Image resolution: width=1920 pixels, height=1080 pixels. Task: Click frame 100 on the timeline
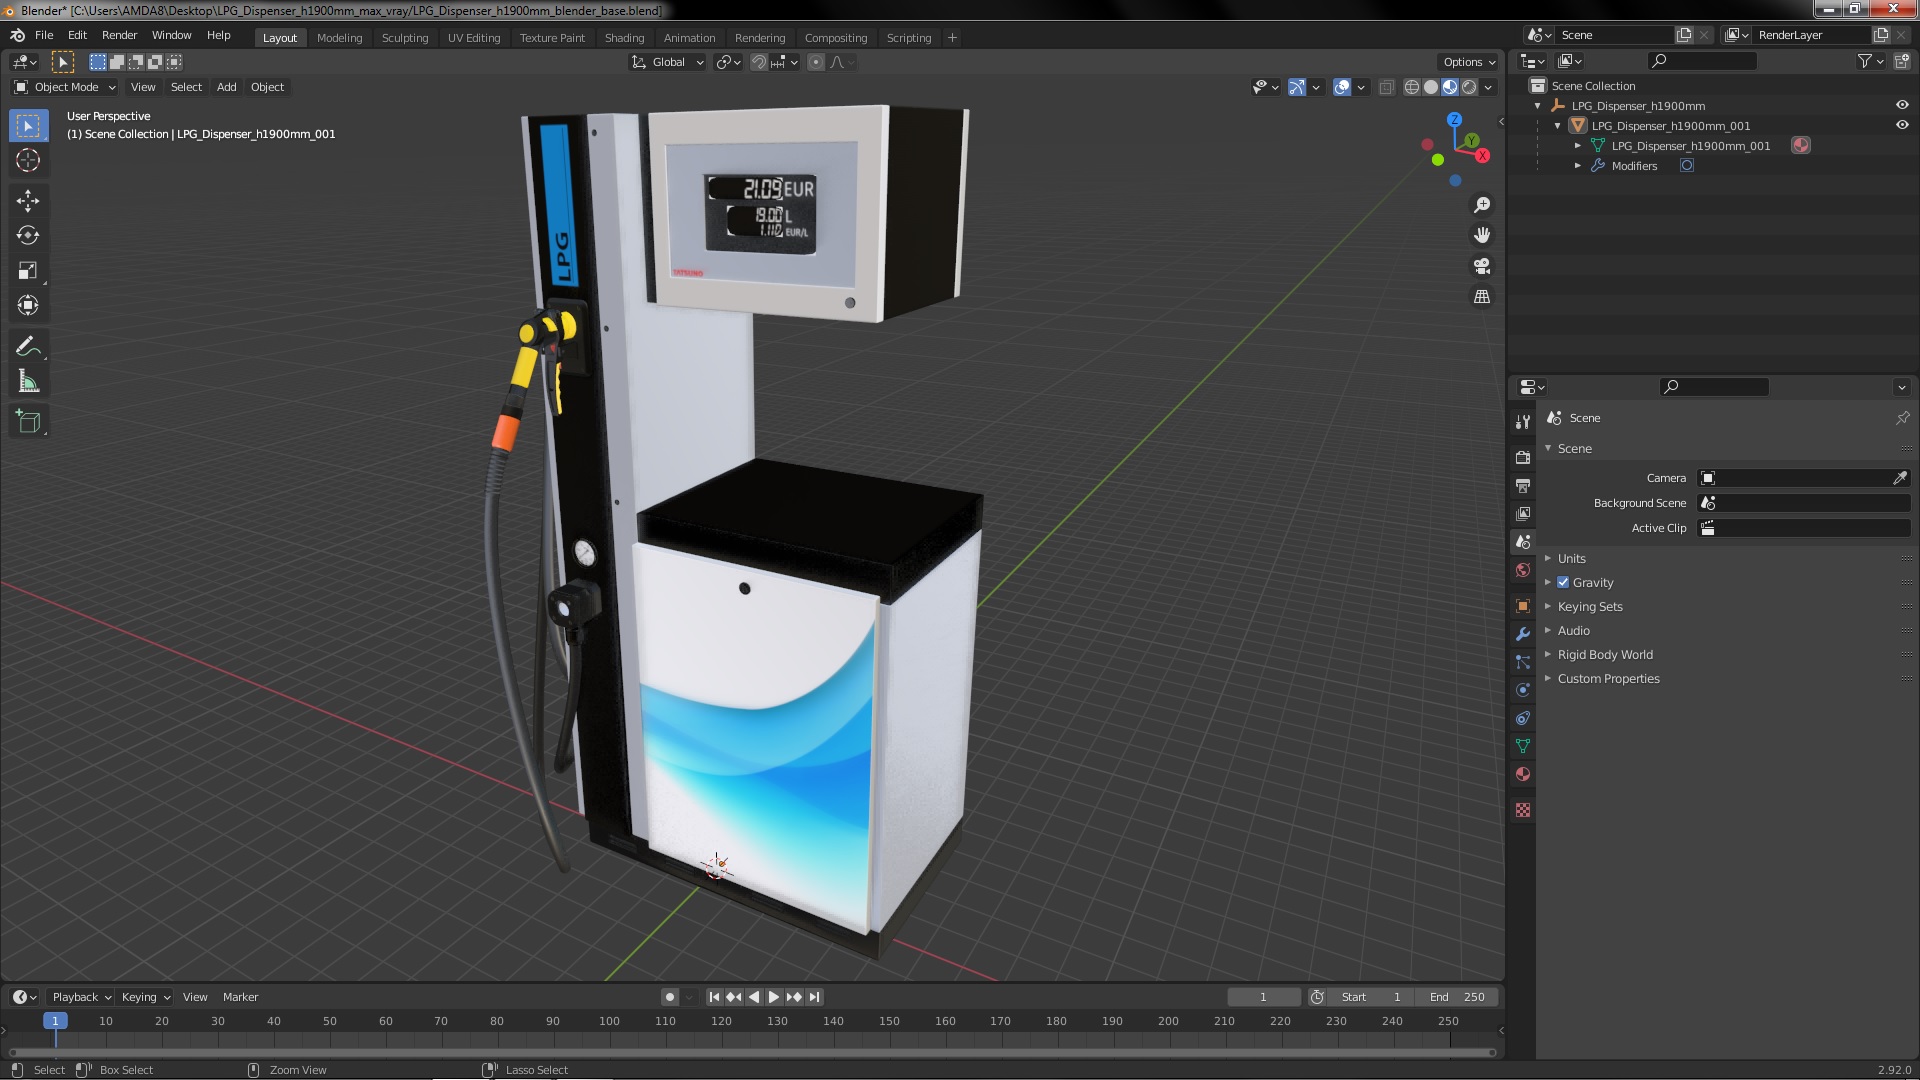609,1022
